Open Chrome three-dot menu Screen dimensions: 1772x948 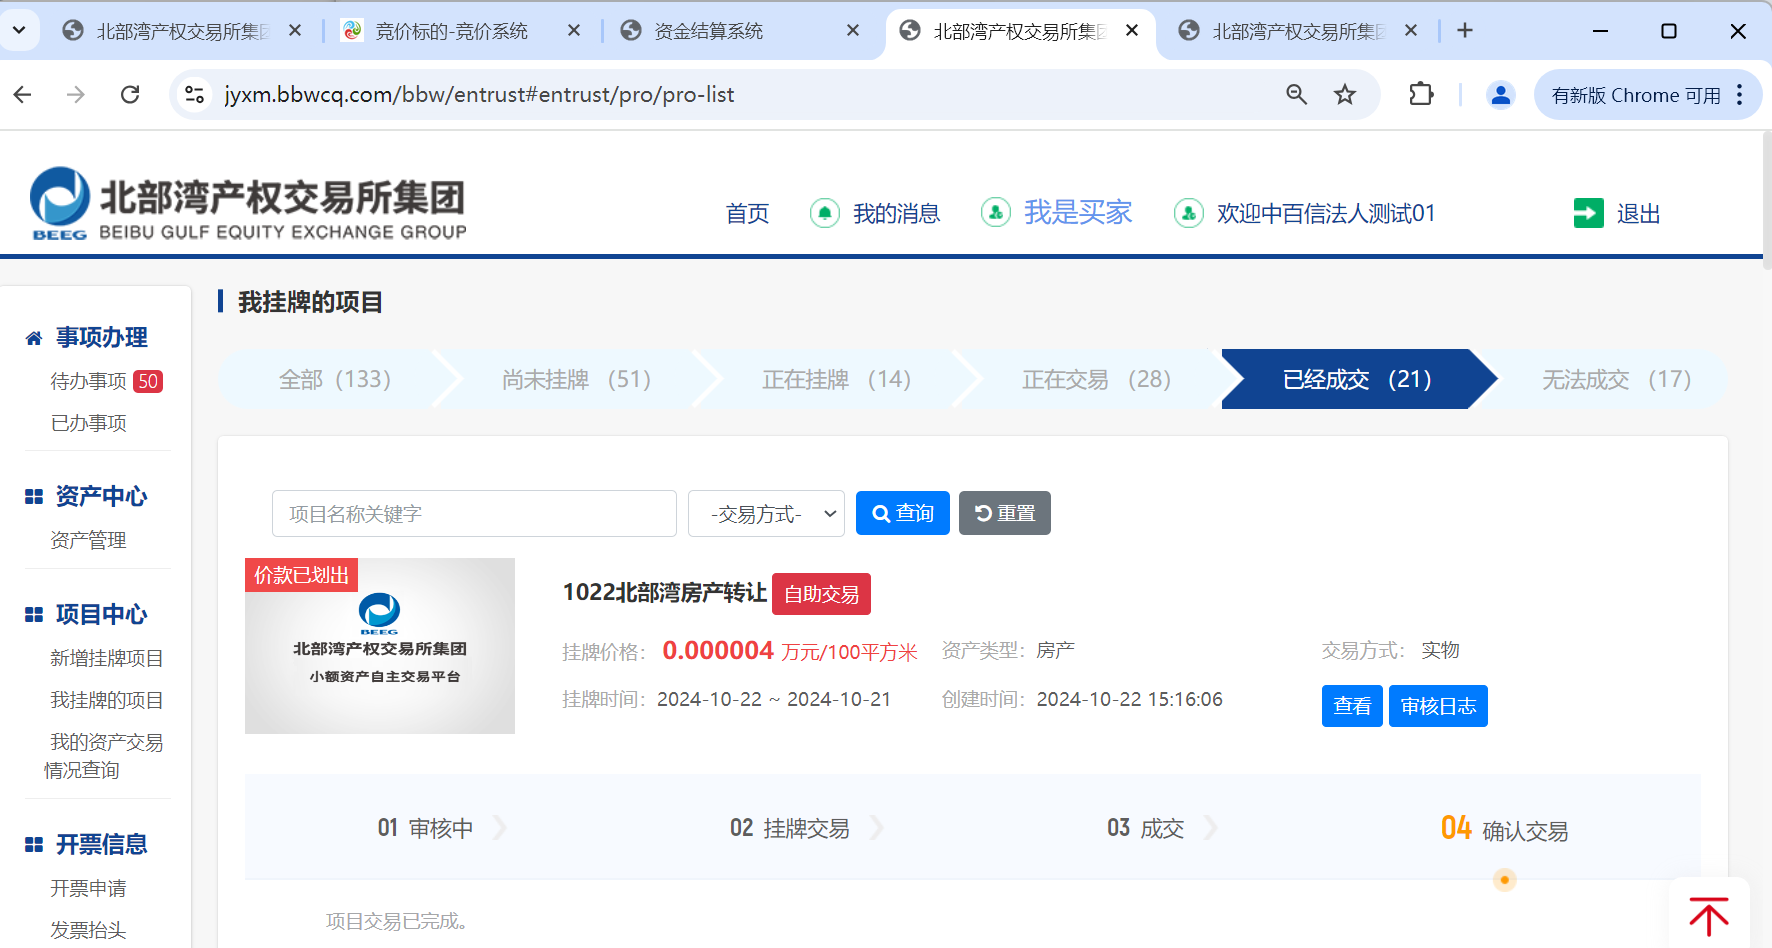coord(1740,94)
